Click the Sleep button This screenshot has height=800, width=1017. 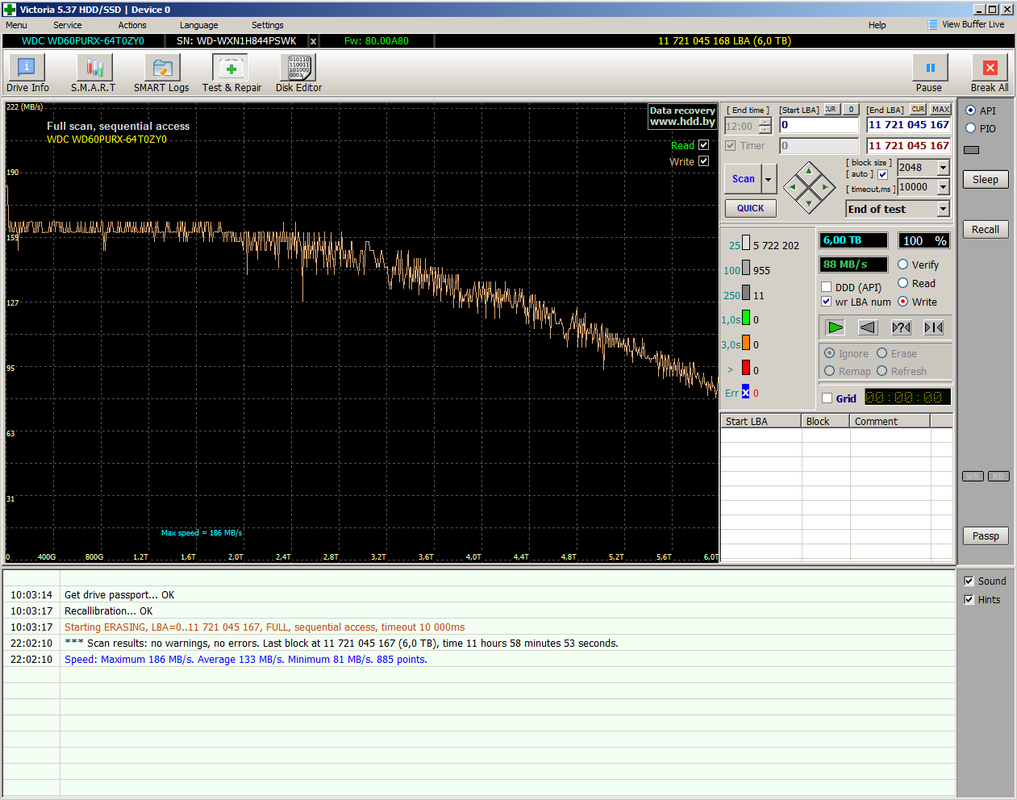coord(985,180)
